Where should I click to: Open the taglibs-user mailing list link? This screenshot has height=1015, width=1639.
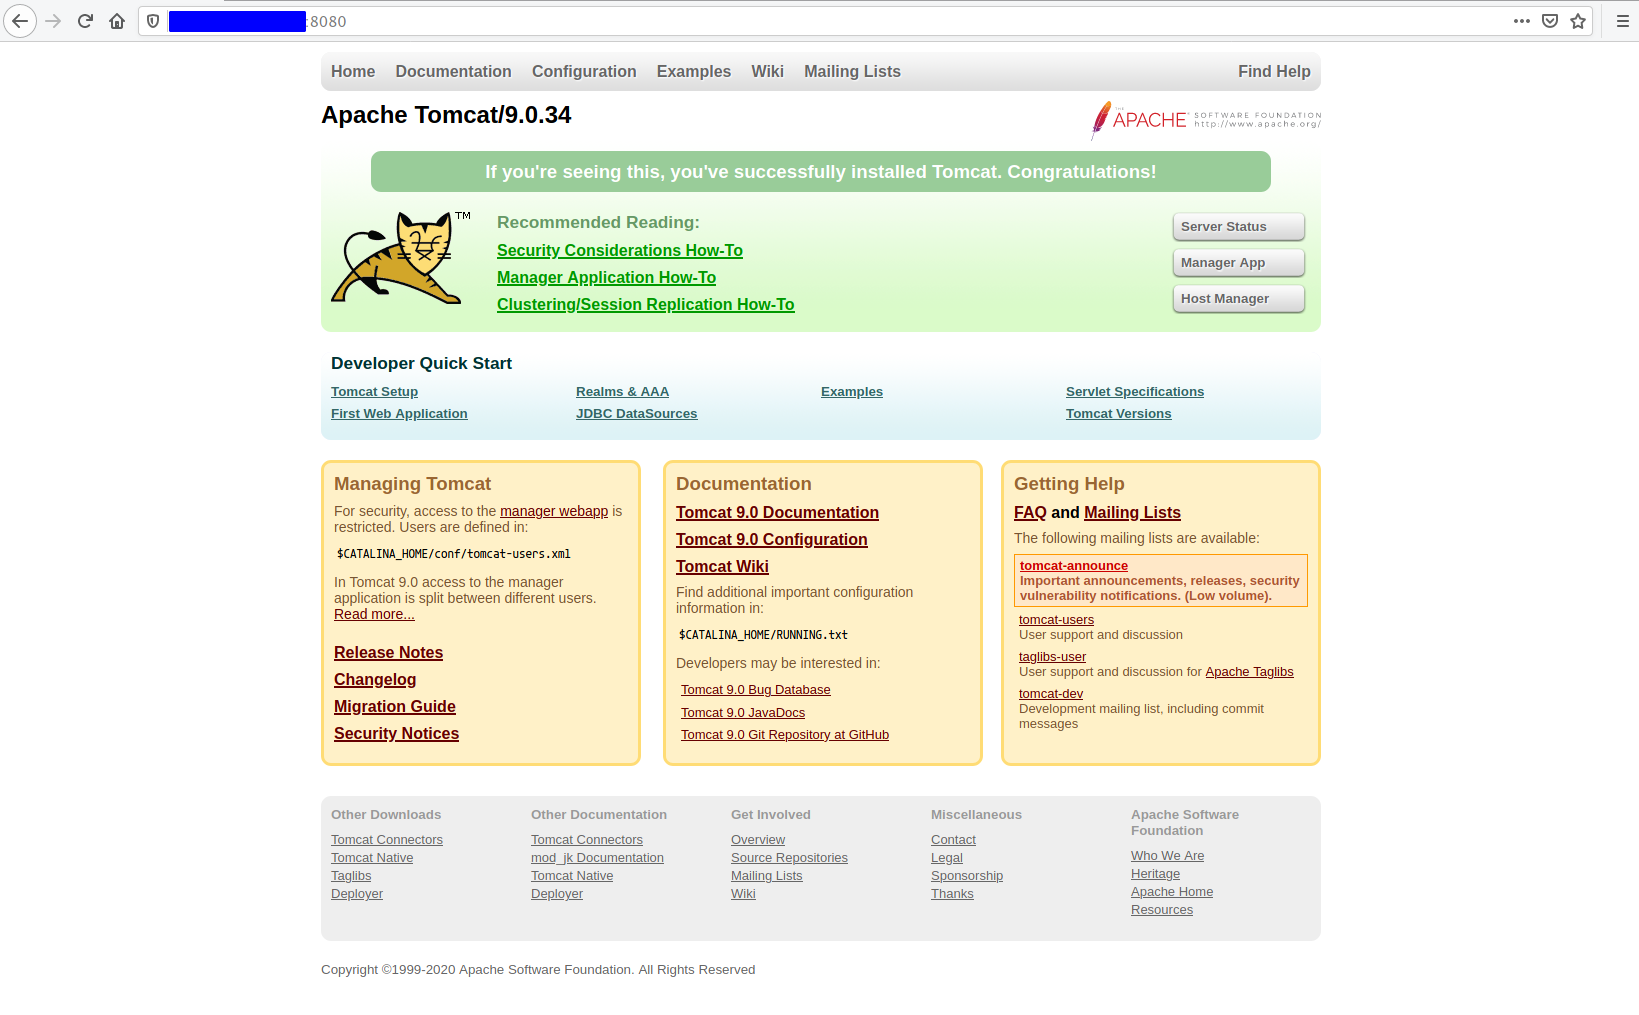[1052, 657]
